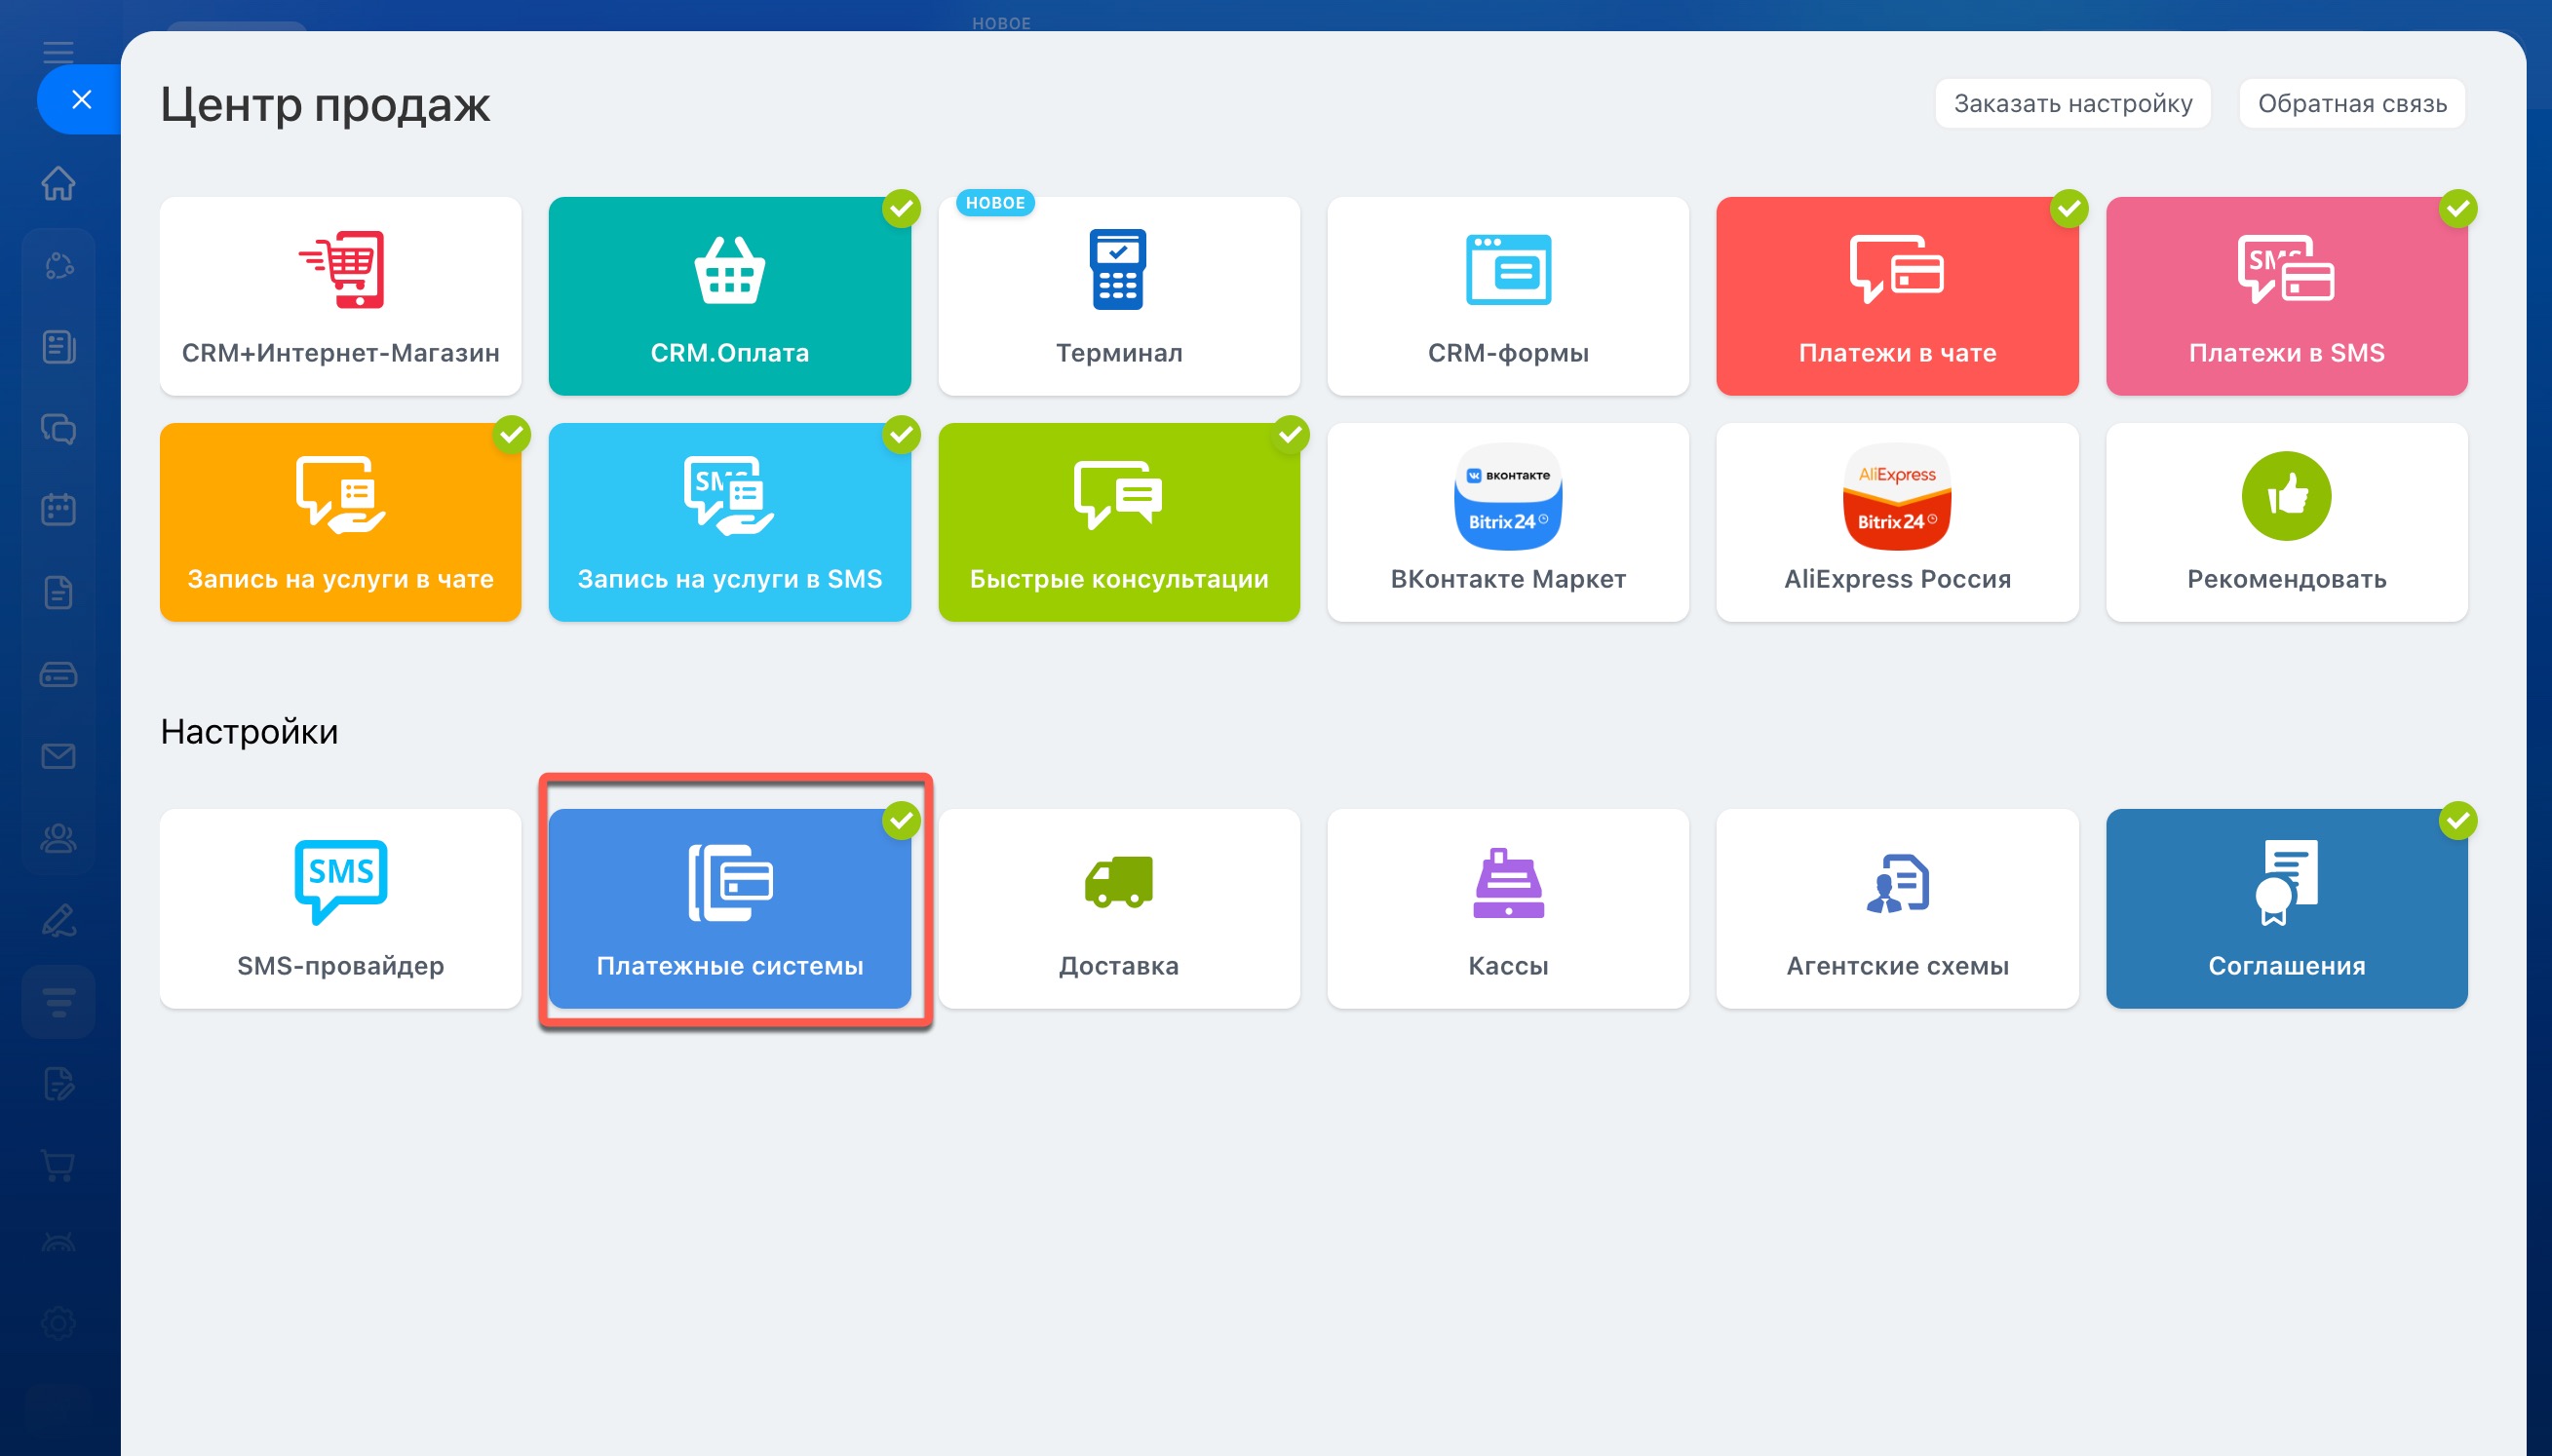Open the ВКонтакте Маркет tile
The height and width of the screenshot is (1456, 2552).
coord(1507,522)
